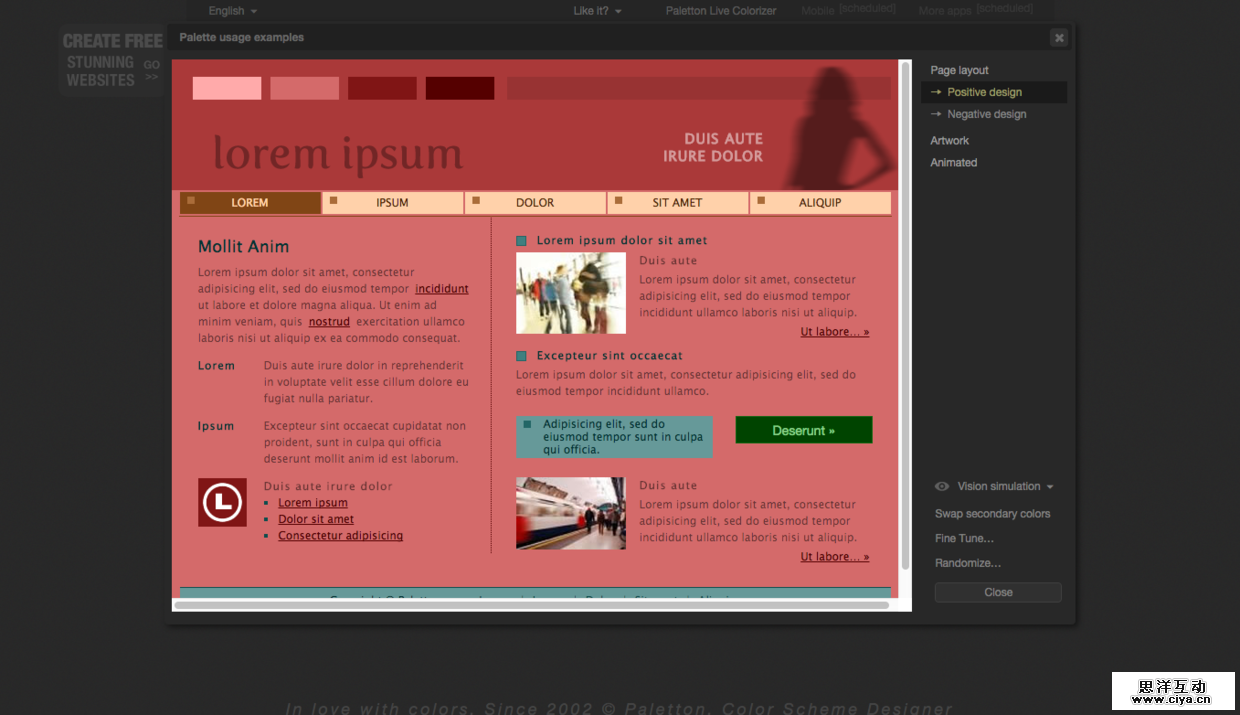This screenshot has width=1240, height=715.
Task: Click the teal square bullet beside Lorem ipsum dolor sit amet
Action: click(x=521, y=241)
